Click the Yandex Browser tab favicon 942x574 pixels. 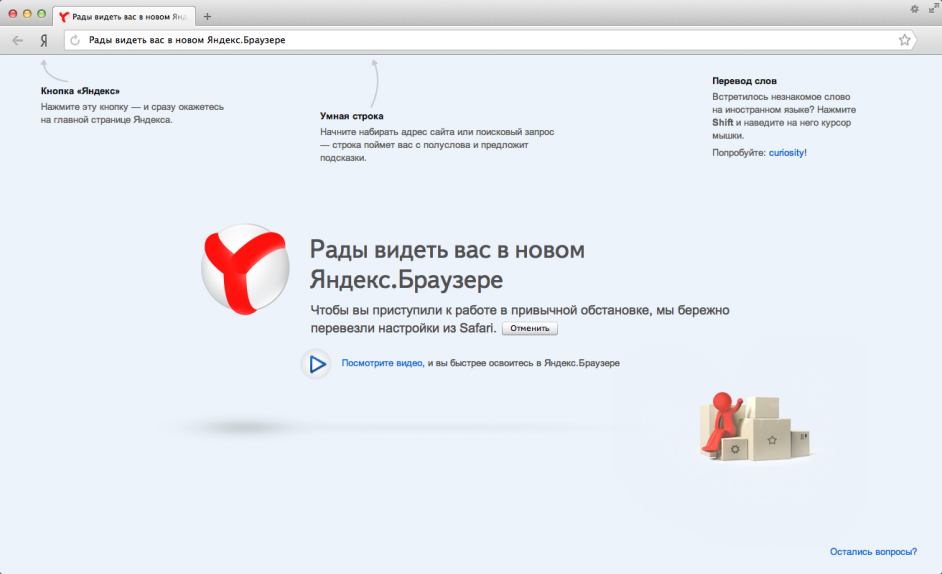click(64, 17)
